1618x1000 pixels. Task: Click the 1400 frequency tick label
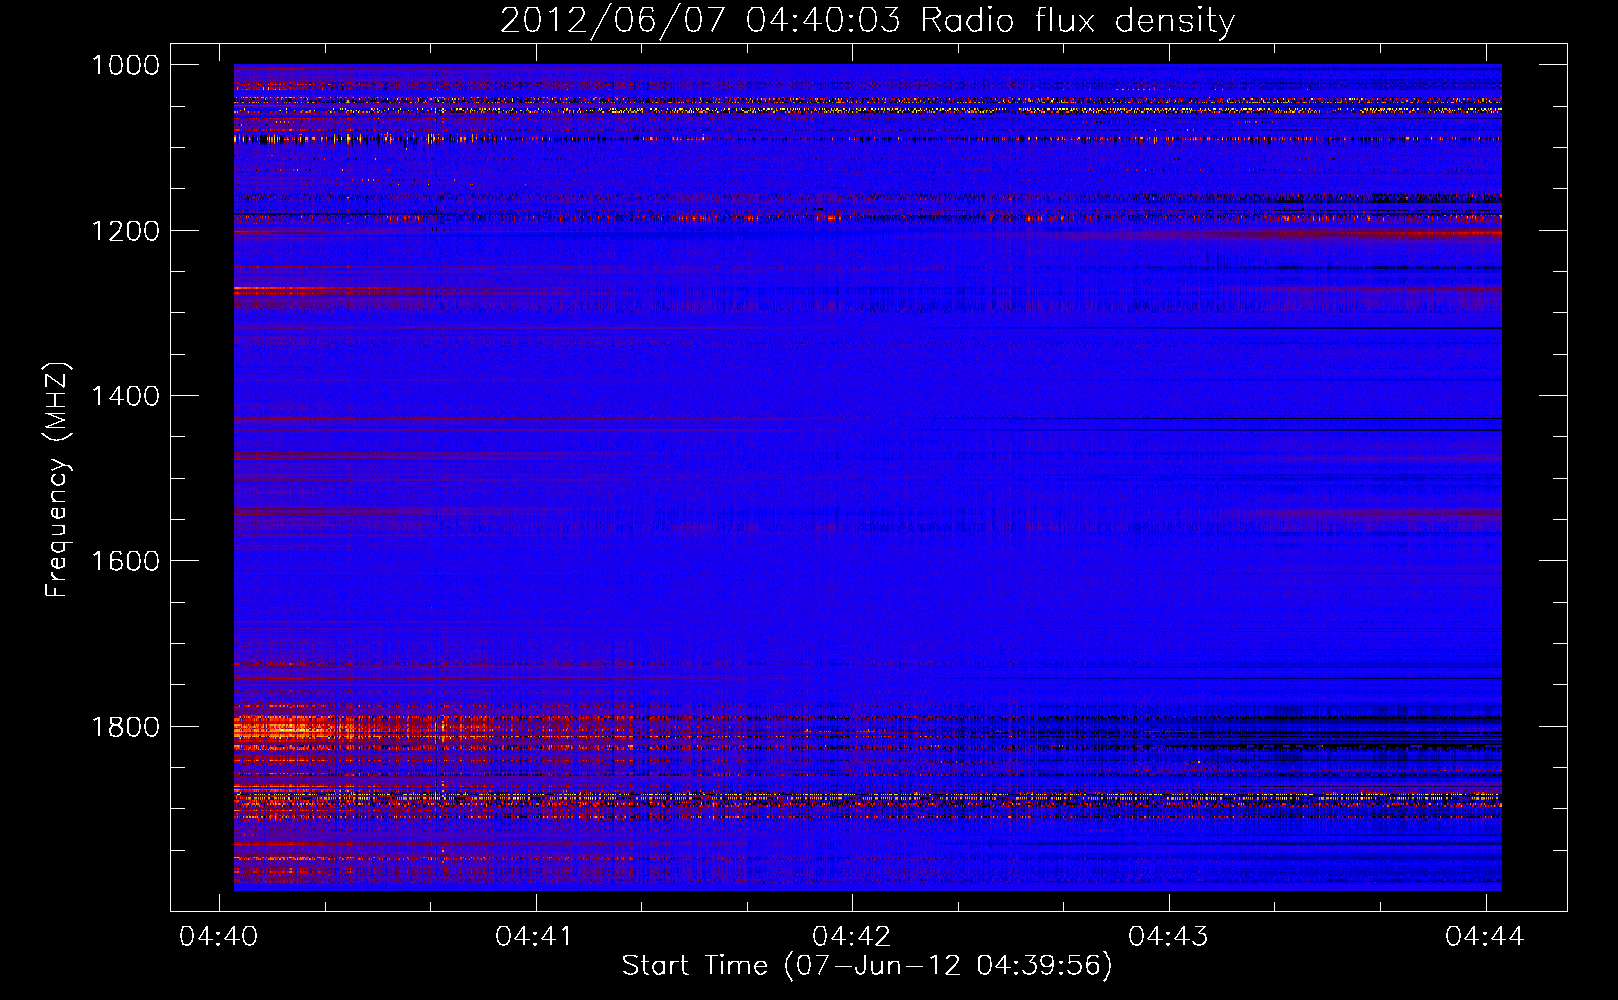(x=125, y=396)
